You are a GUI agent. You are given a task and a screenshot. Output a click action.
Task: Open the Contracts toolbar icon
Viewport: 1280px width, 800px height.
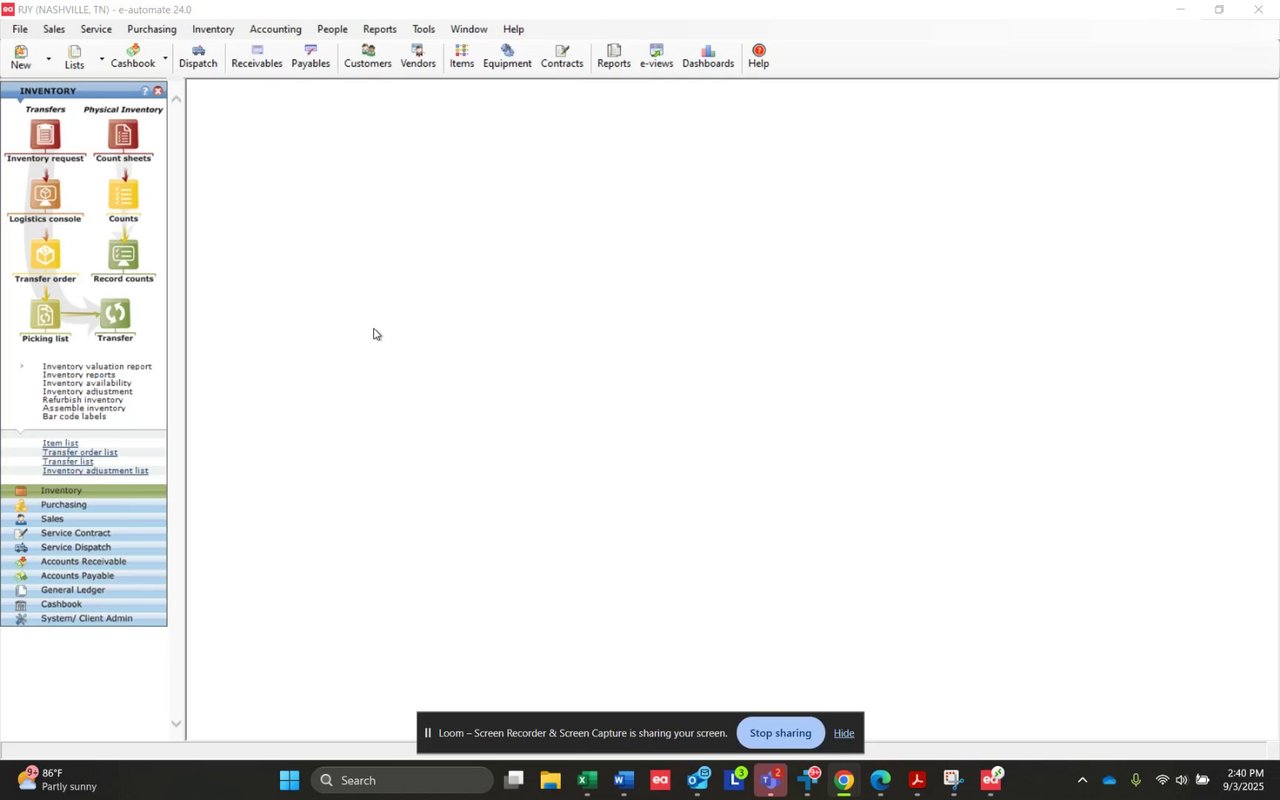click(x=562, y=57)
